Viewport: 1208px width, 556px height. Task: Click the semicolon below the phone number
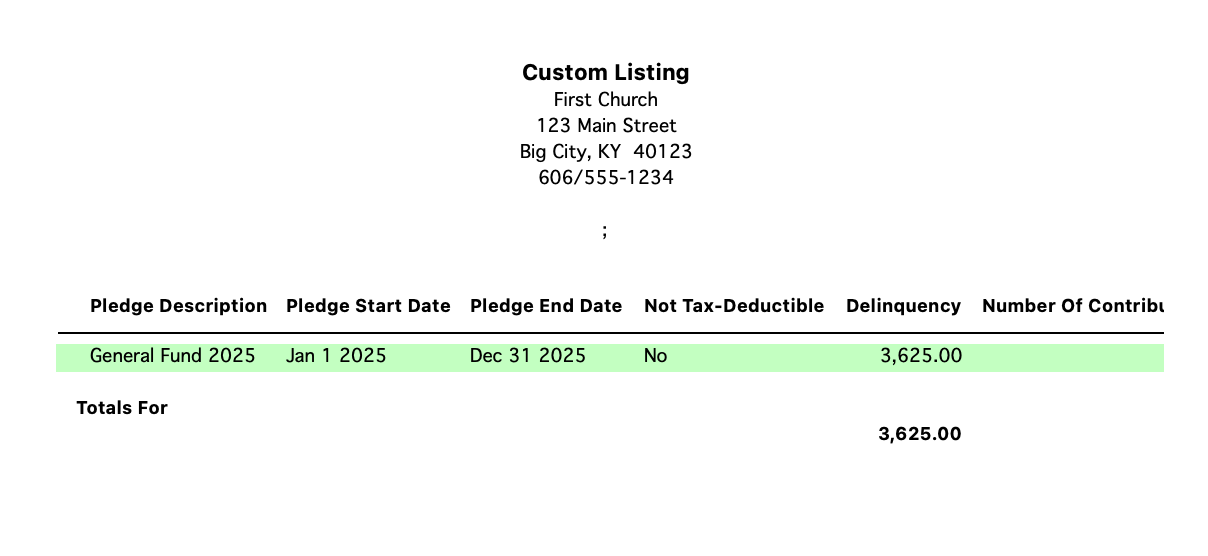605,231
